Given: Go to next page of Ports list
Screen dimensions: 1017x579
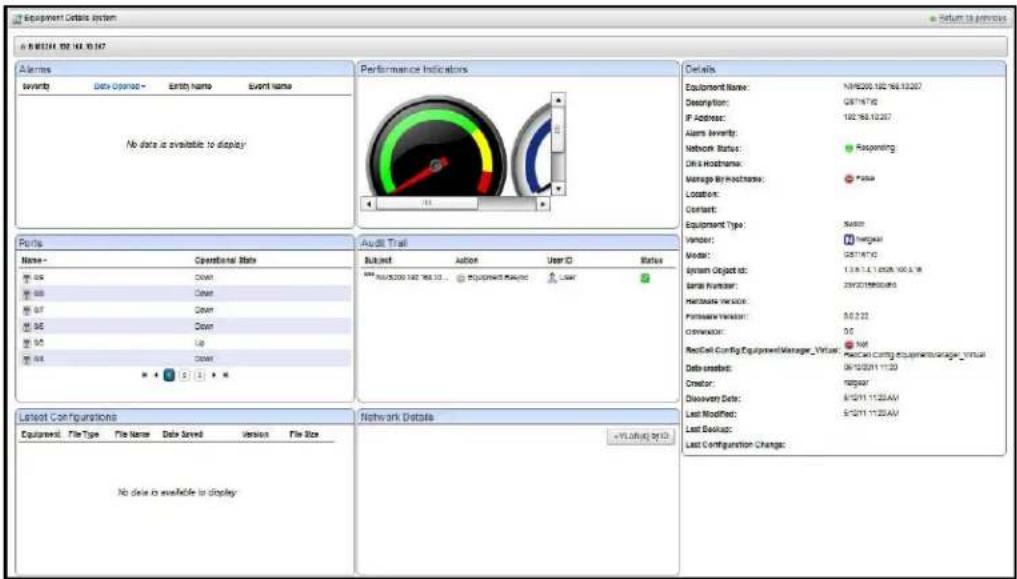Looking at the screenshot, I should click(214, 375).
